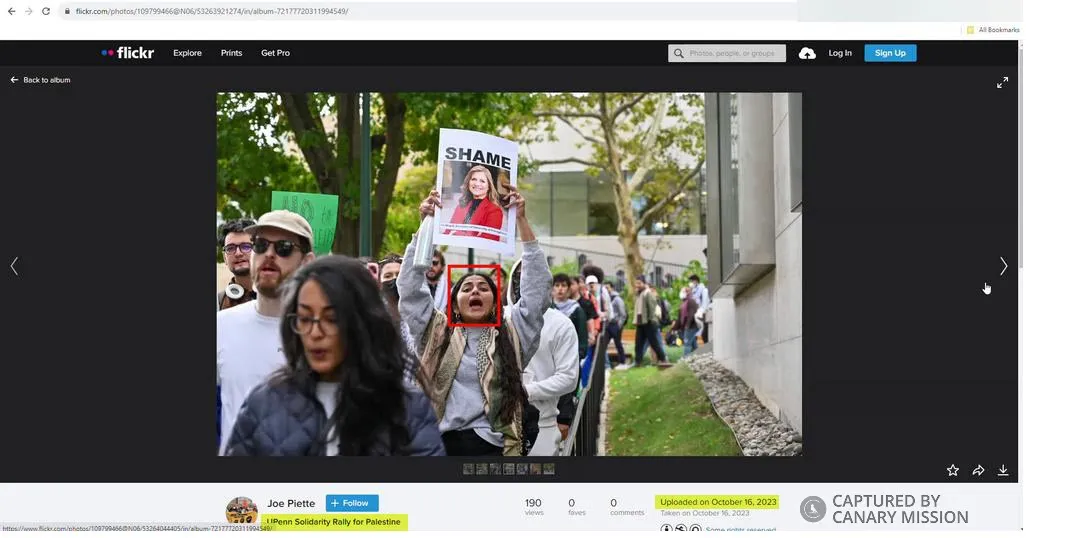
Task: Reload page with browser refresh icon
Action: (x=46, y=12)
